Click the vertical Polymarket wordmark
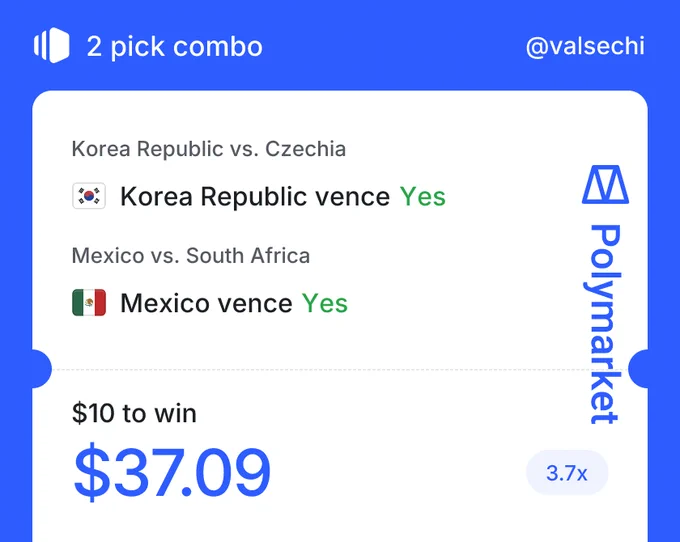 pos(605,324)
